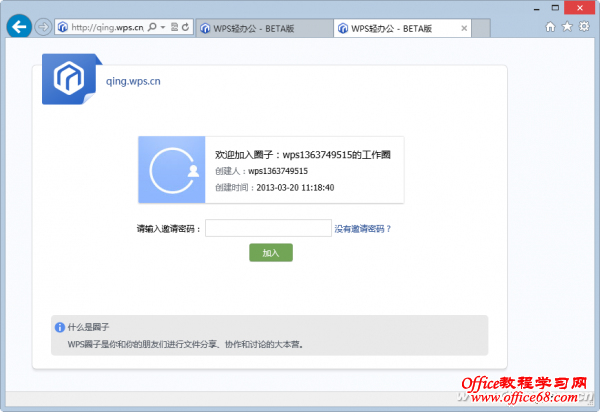Image resolution: width=600 pixels, height=412 pixels.
Task: Click the WPS圈子 description sentence
Action: 186,344
